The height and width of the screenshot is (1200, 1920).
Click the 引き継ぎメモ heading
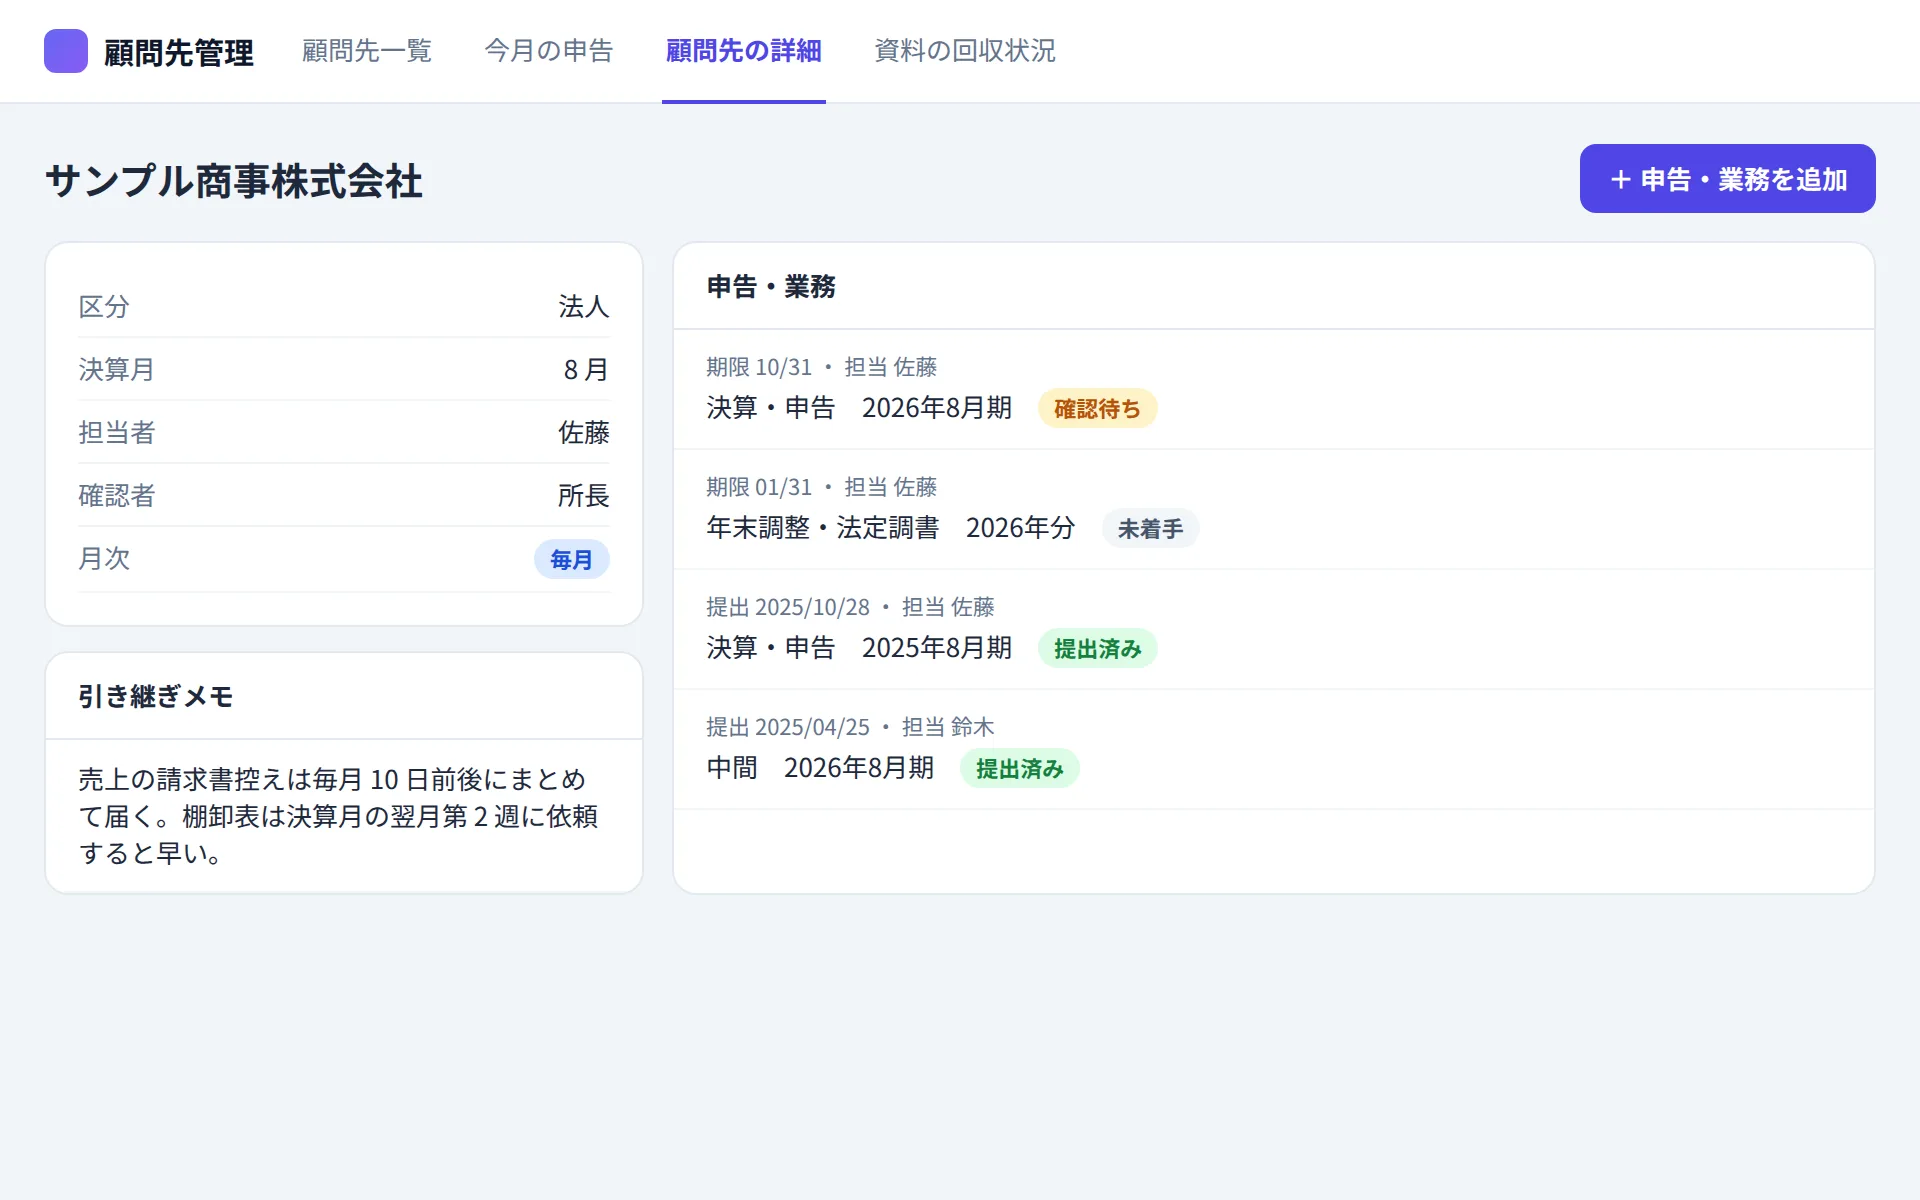[156, 697]
